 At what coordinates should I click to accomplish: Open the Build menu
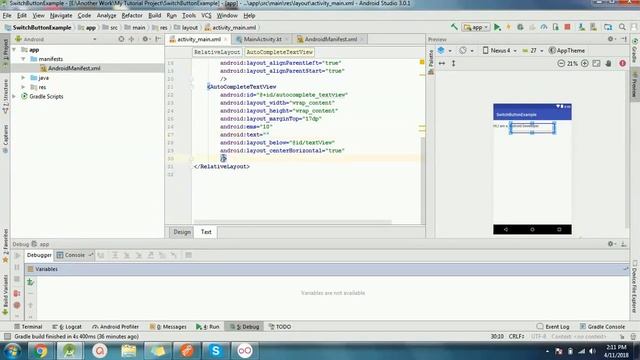[x=154, y=16]
